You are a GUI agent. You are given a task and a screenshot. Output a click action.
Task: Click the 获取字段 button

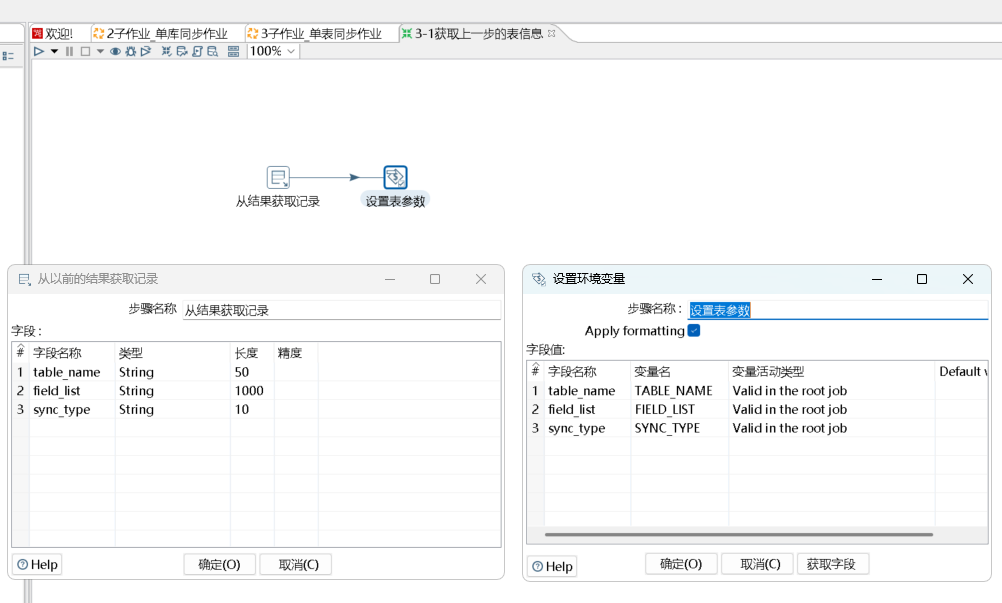833,564
